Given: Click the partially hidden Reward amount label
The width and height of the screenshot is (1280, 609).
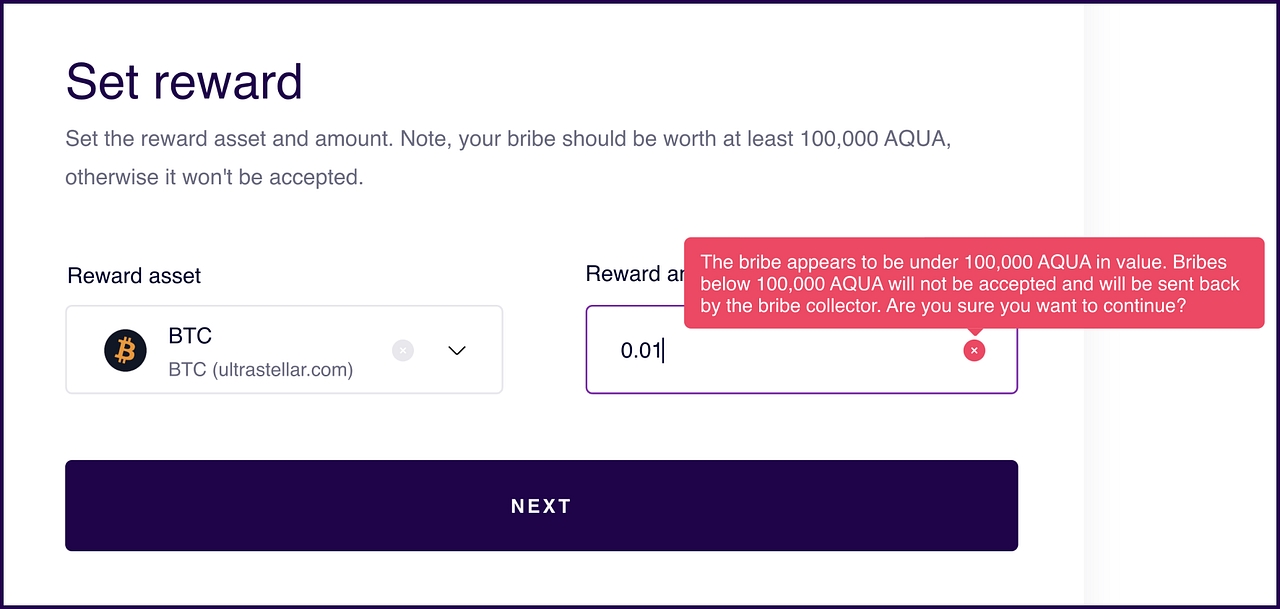Looking at the screenshot, I should tap(634, 275).
